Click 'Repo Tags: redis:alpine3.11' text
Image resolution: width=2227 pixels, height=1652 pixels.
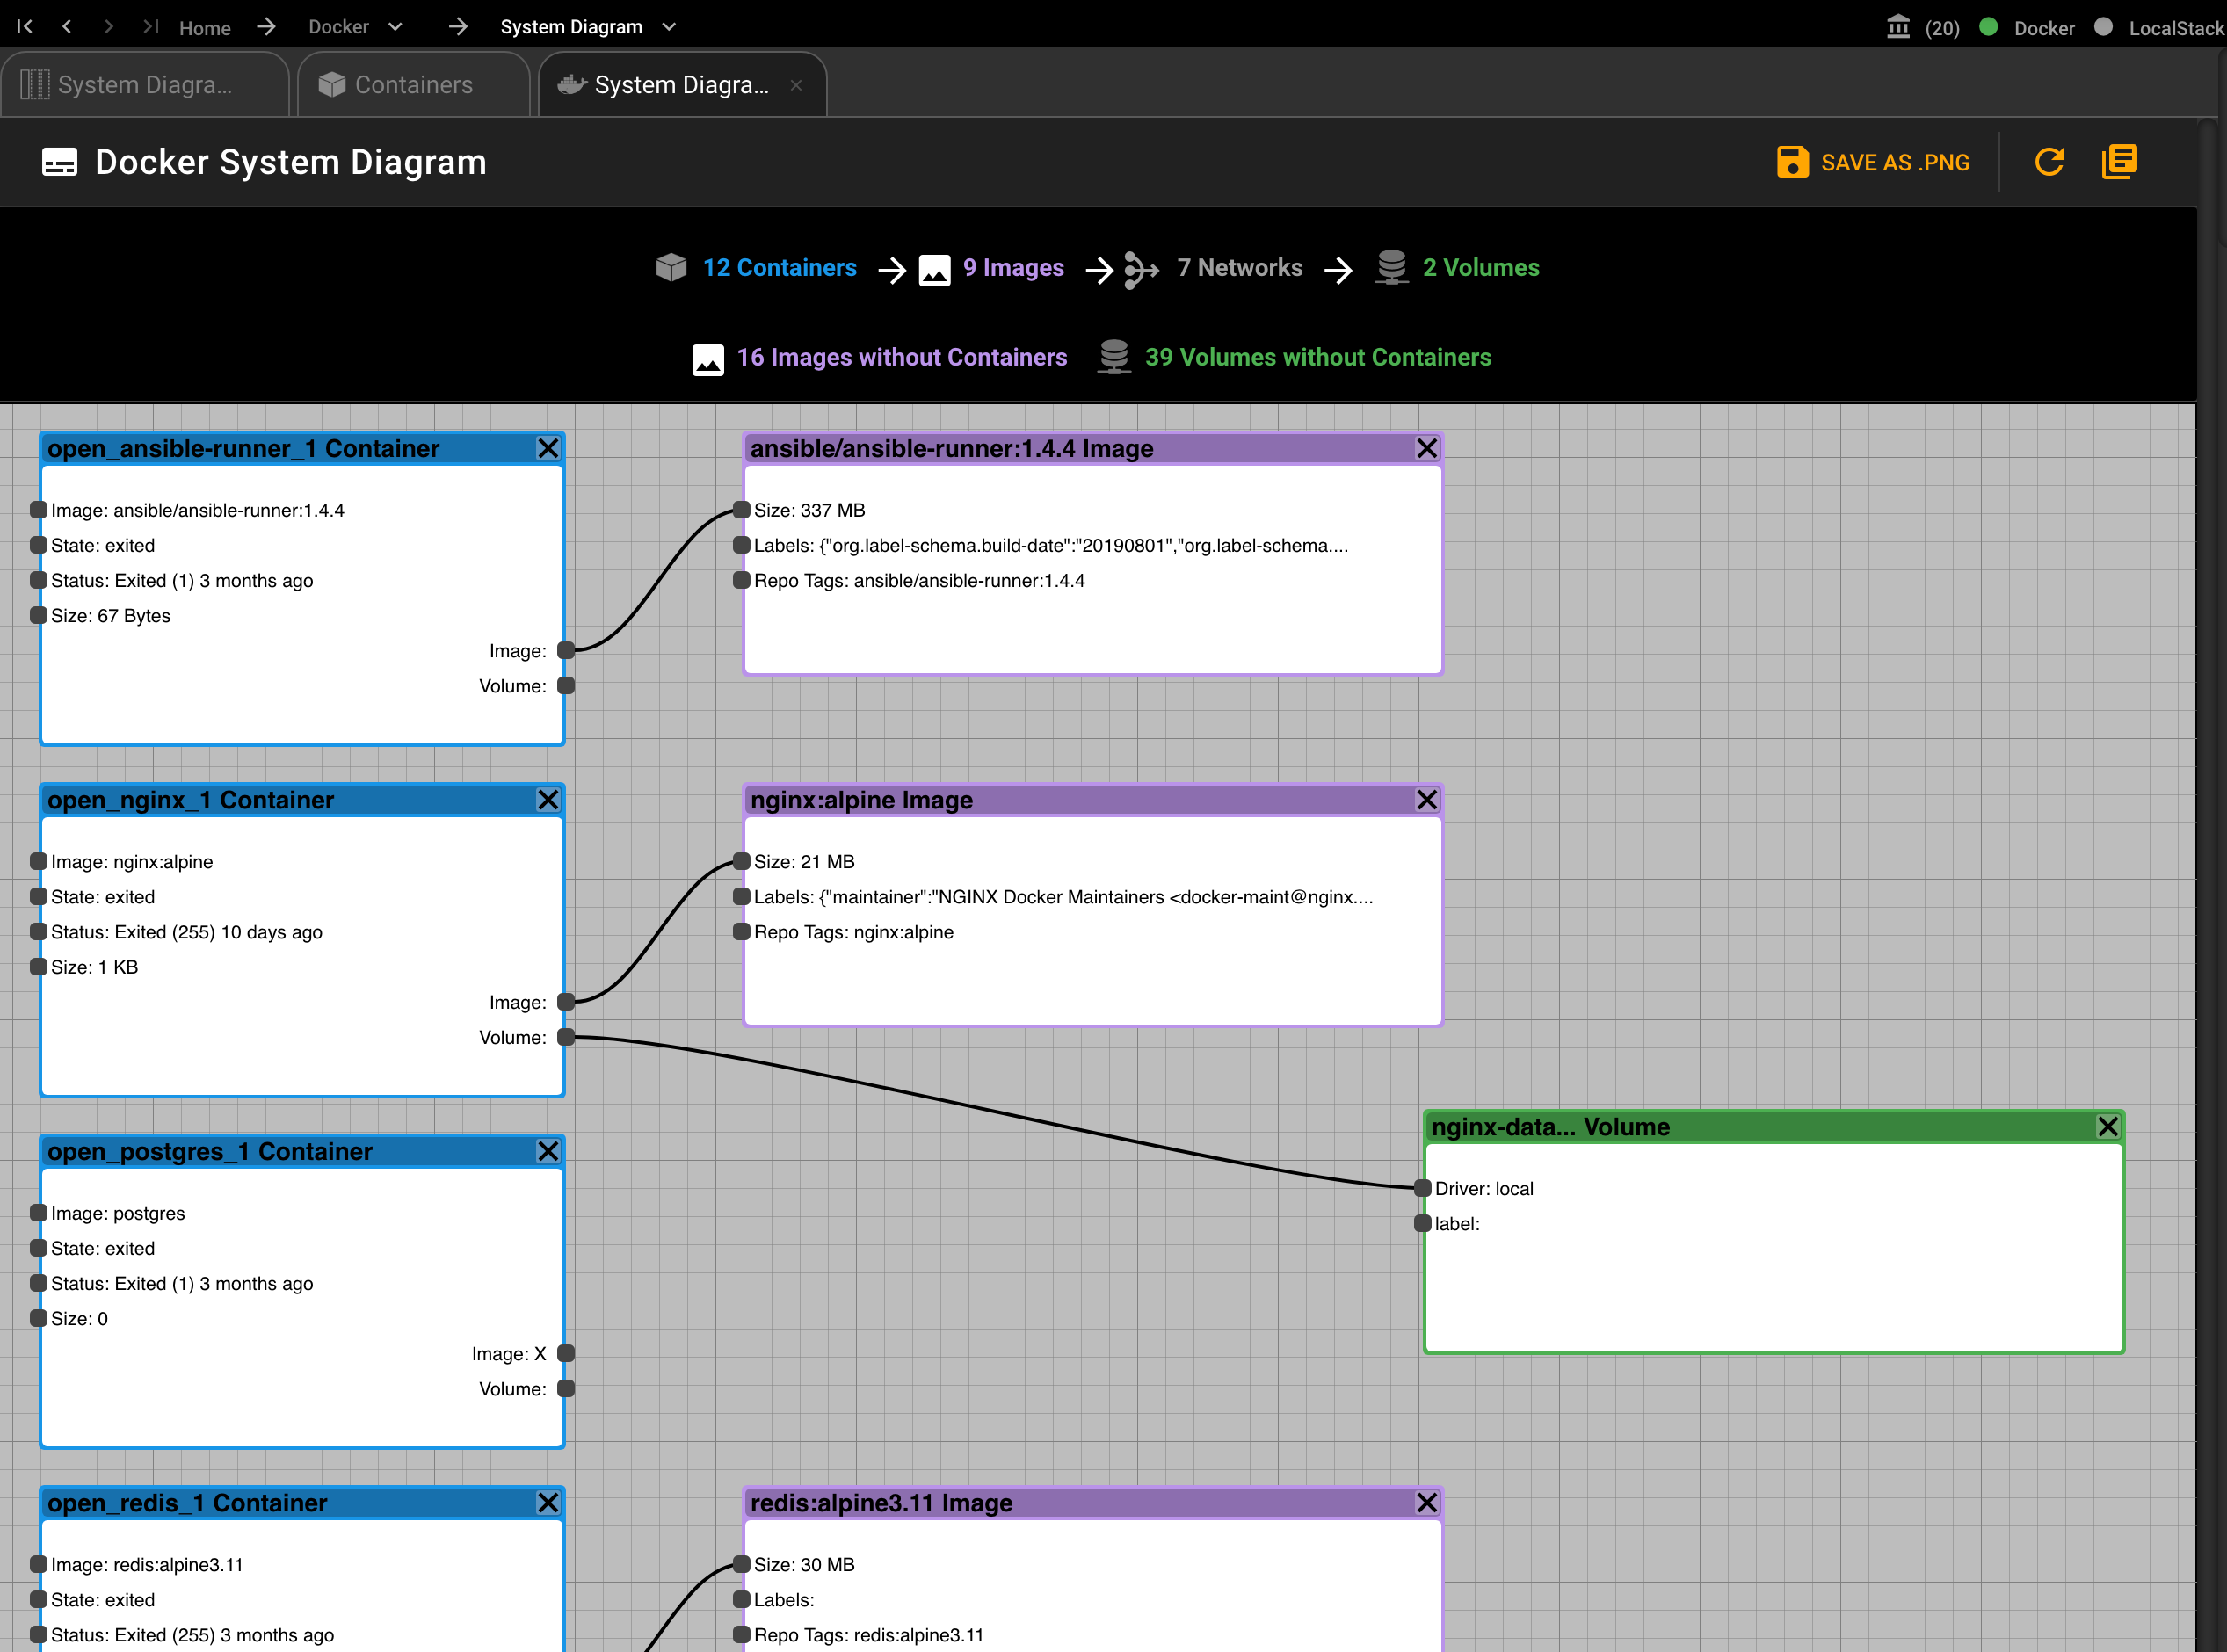(869, 1634)
